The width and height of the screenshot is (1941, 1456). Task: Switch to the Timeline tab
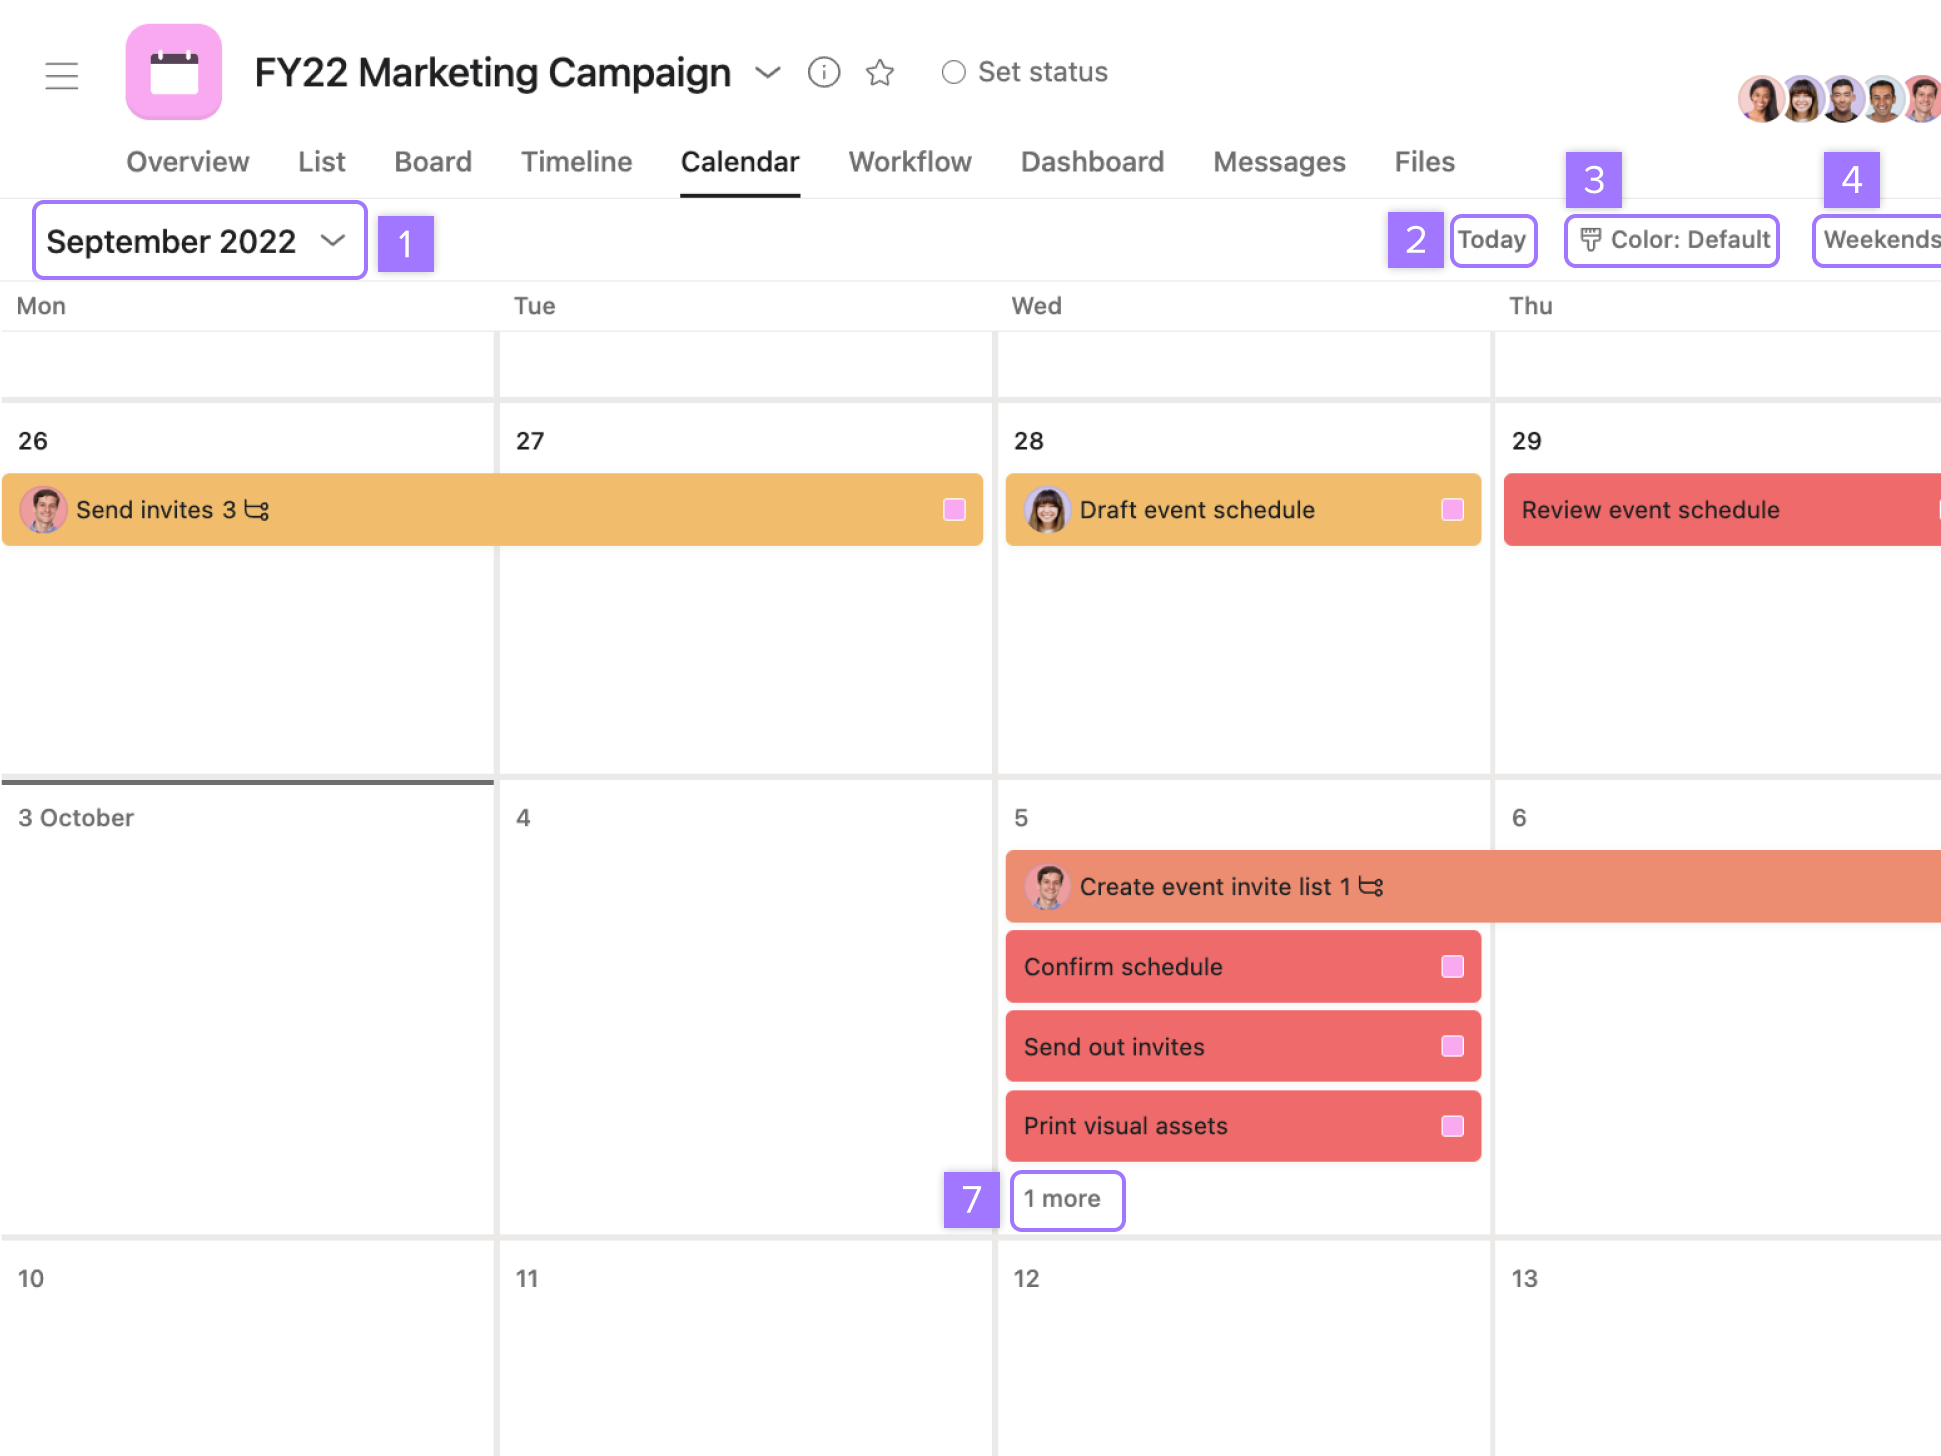[576, 162]
